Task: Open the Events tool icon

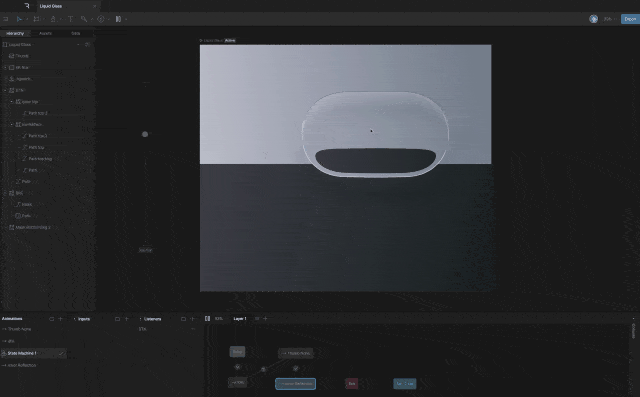Action: (101, 19)
